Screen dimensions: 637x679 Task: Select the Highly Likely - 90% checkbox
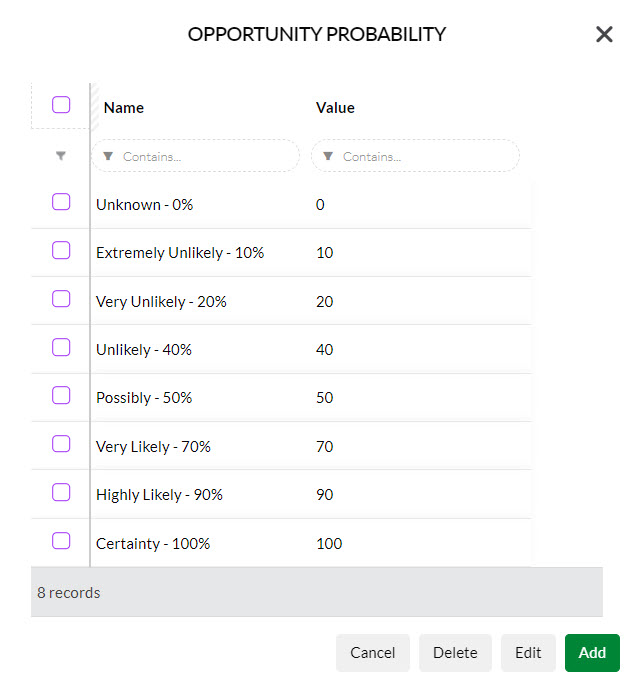(x=61, y=492)
